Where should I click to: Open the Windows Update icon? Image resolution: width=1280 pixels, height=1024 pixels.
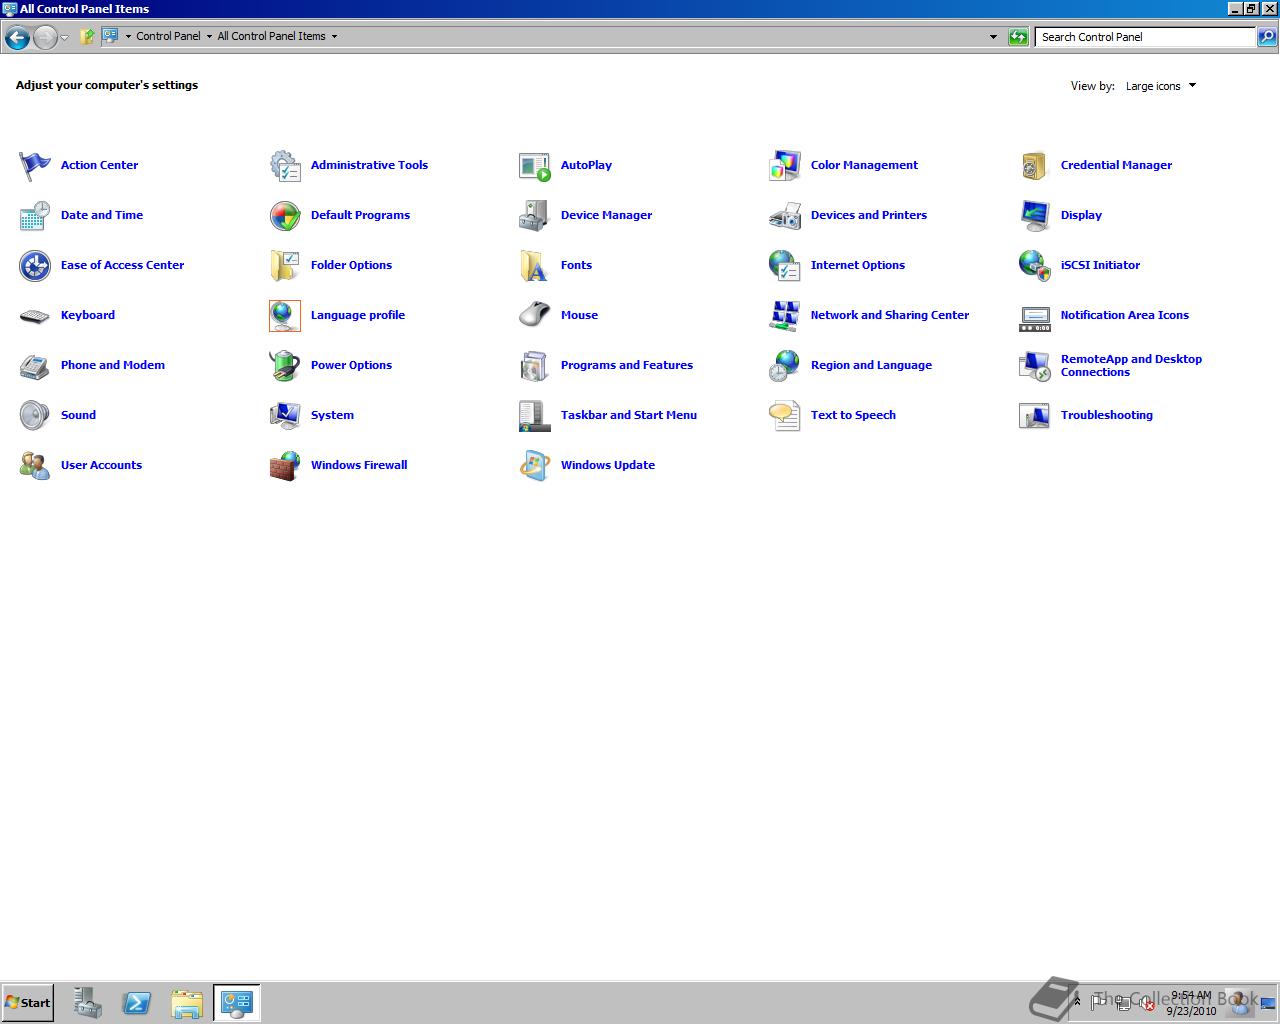[x=535, y=466]
